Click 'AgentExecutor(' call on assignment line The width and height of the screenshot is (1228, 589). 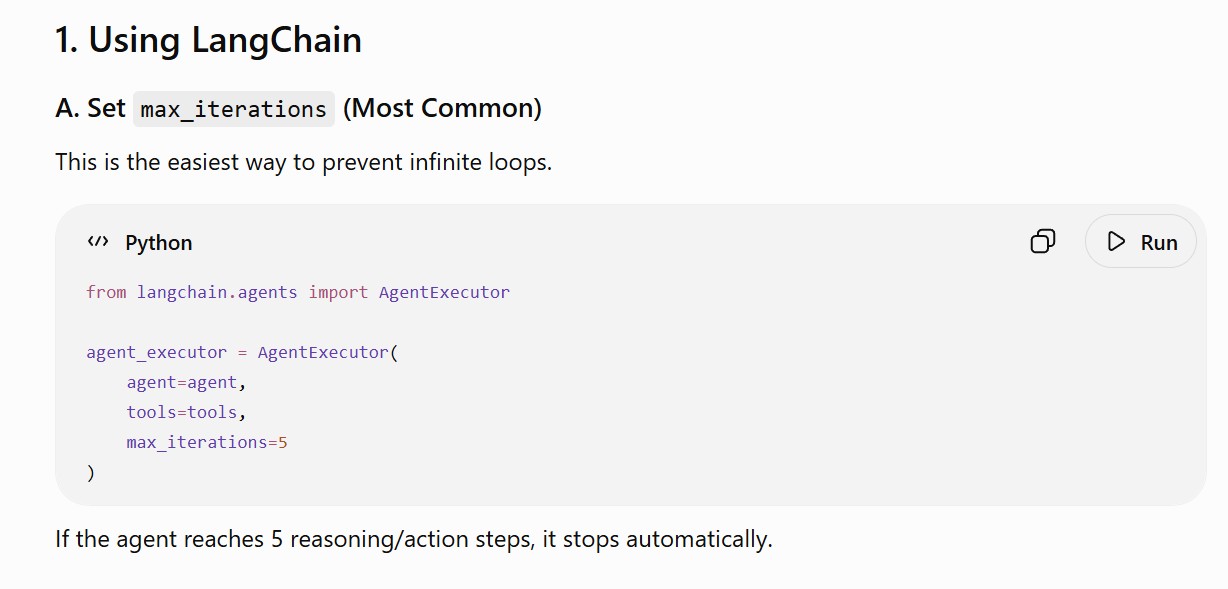pos(328,353)
